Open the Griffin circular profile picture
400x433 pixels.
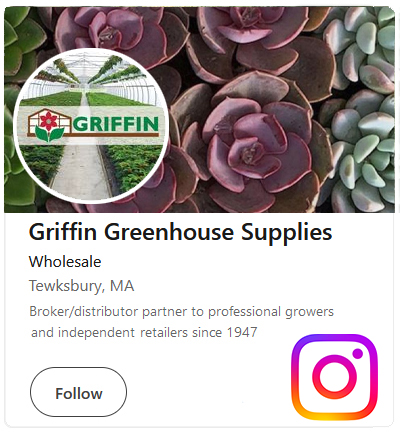point(91,126)
